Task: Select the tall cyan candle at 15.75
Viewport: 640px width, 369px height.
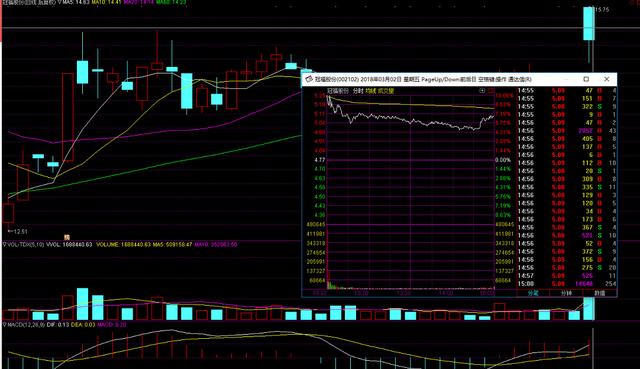Action: click(x=589, y=24)
